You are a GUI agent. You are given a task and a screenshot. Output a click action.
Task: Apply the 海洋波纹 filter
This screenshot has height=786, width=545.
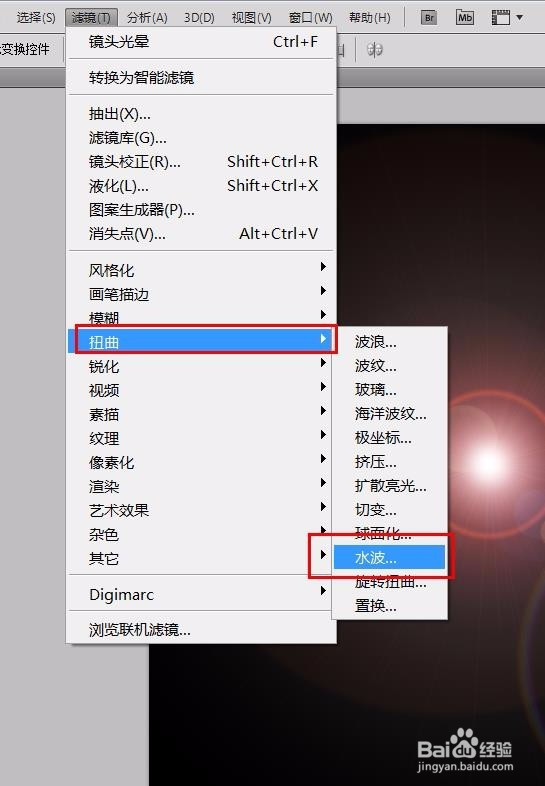pyautogui.click(x=390, y=414)
